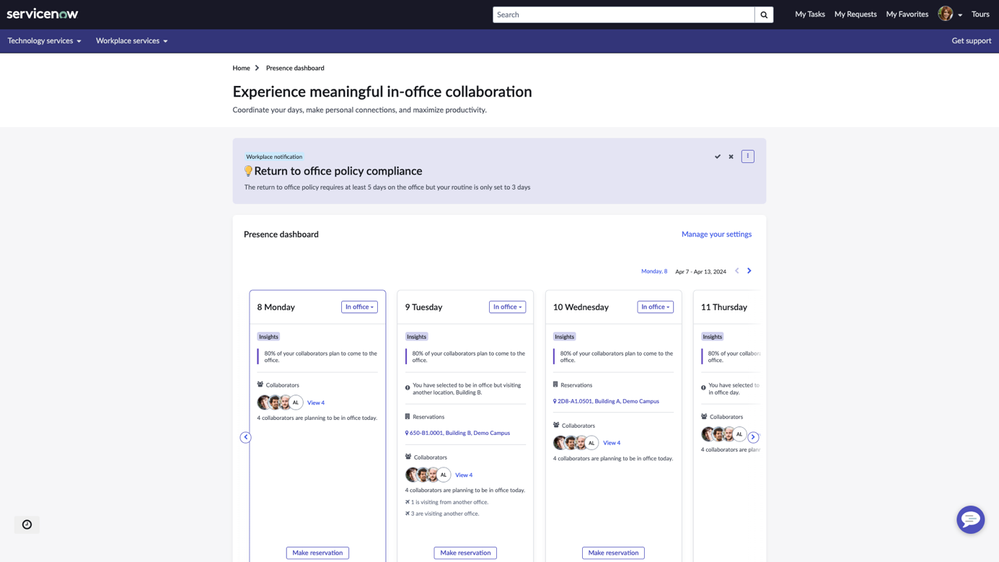The height and width of the screenshot is (562, 999).
Task: Mark the notification as done with the checkmark
Action: coord(717,157)
